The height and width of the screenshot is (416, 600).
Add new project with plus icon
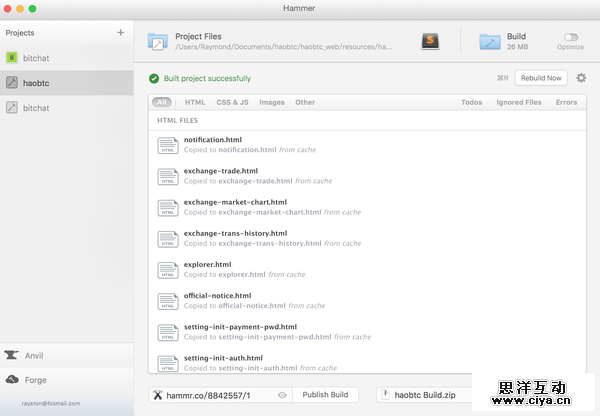(120, 33)
